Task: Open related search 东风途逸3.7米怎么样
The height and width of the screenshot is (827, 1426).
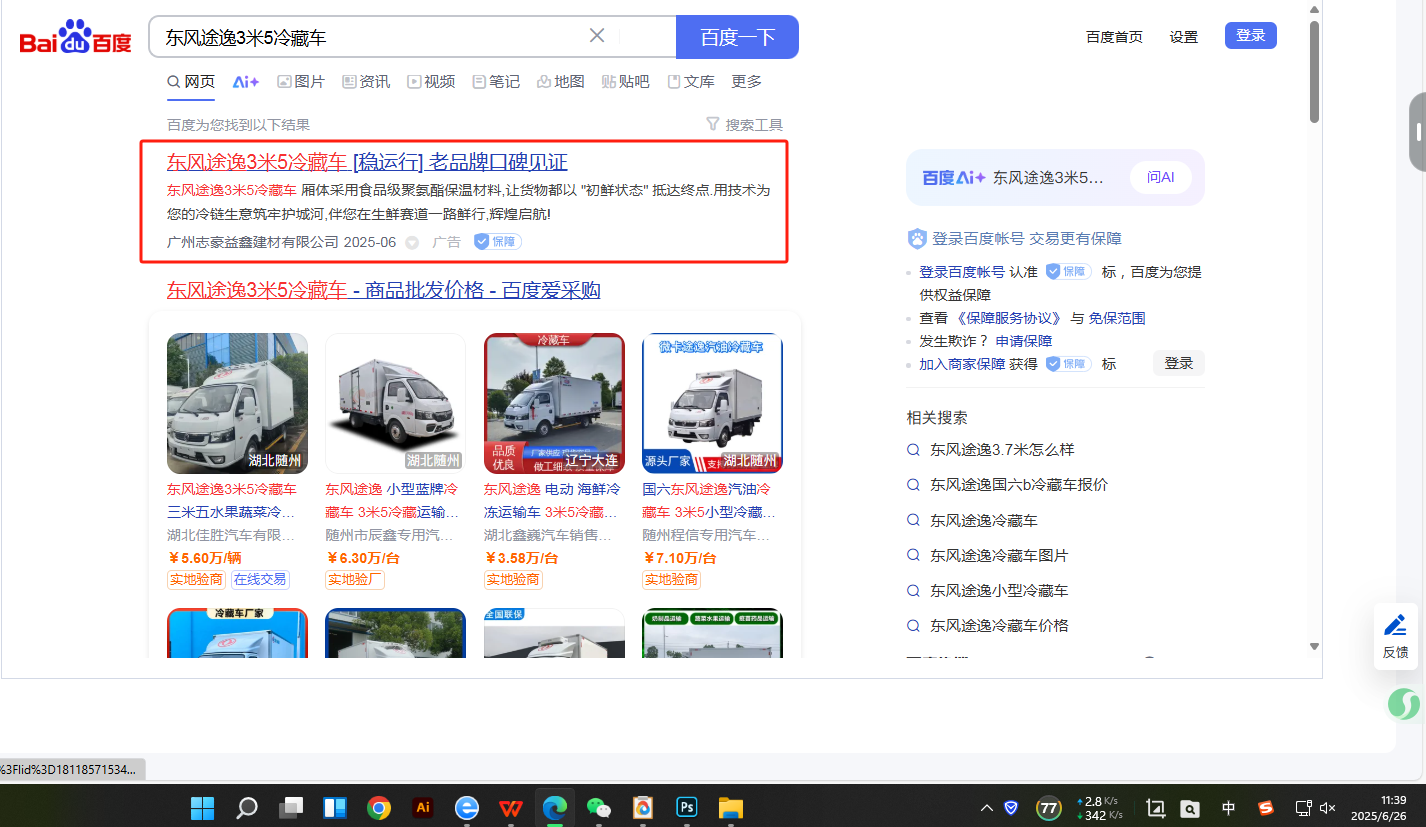Action: 1002,450
